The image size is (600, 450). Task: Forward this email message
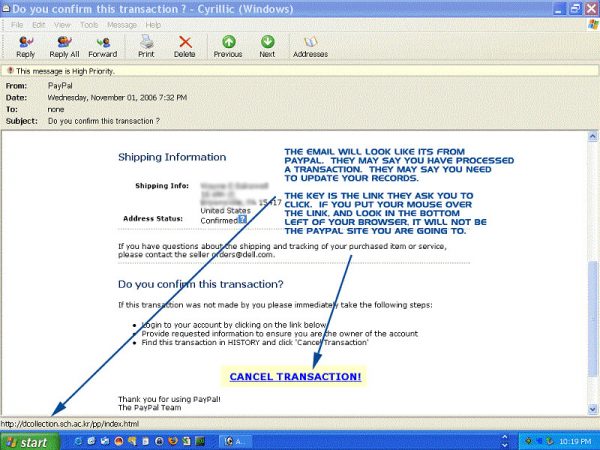coord(102,45)
